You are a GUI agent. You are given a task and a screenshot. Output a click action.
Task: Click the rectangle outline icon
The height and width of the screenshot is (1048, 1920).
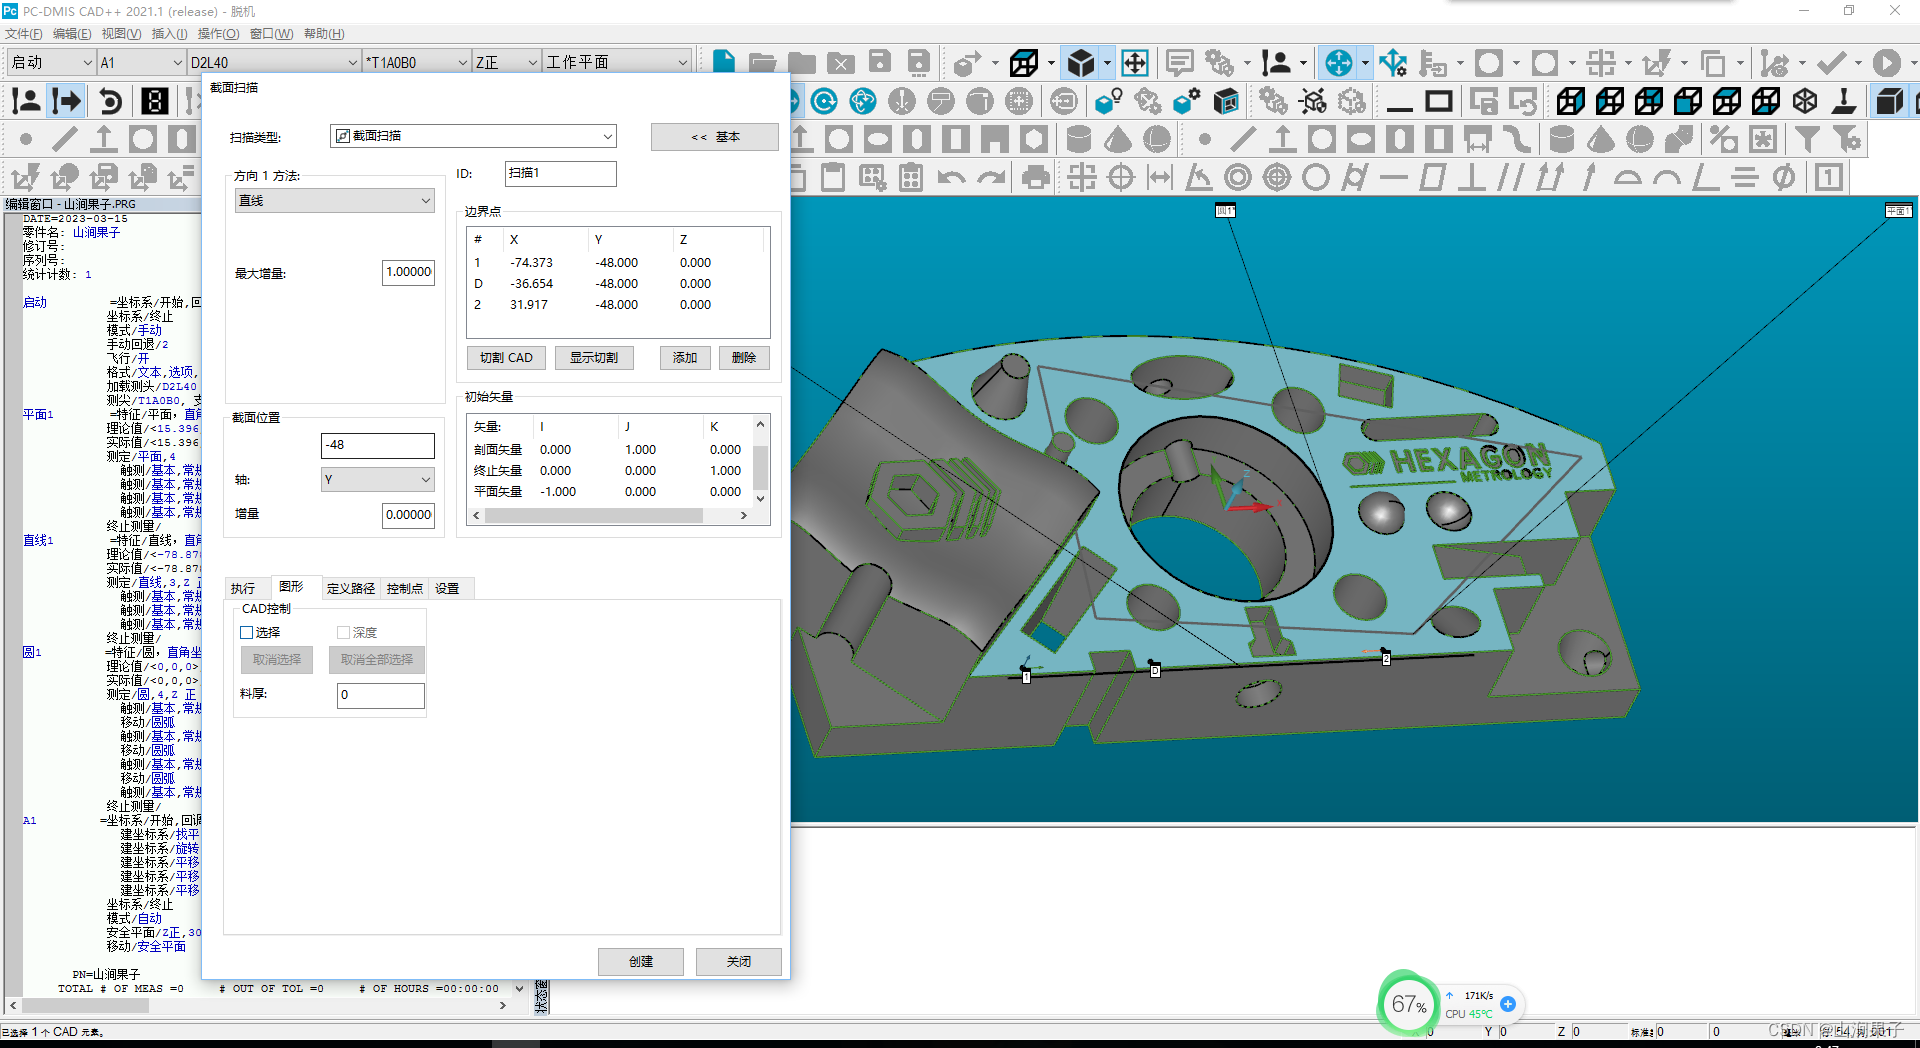pos(1439,101)
